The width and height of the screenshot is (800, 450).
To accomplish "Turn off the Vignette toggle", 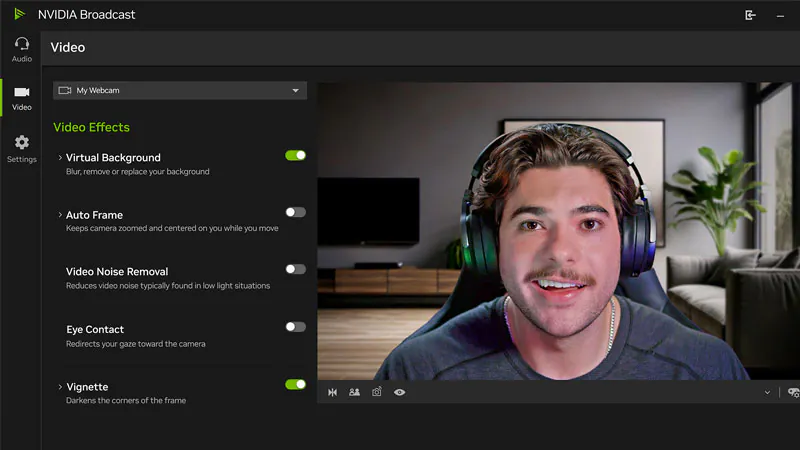I will [x=295, y=384].
